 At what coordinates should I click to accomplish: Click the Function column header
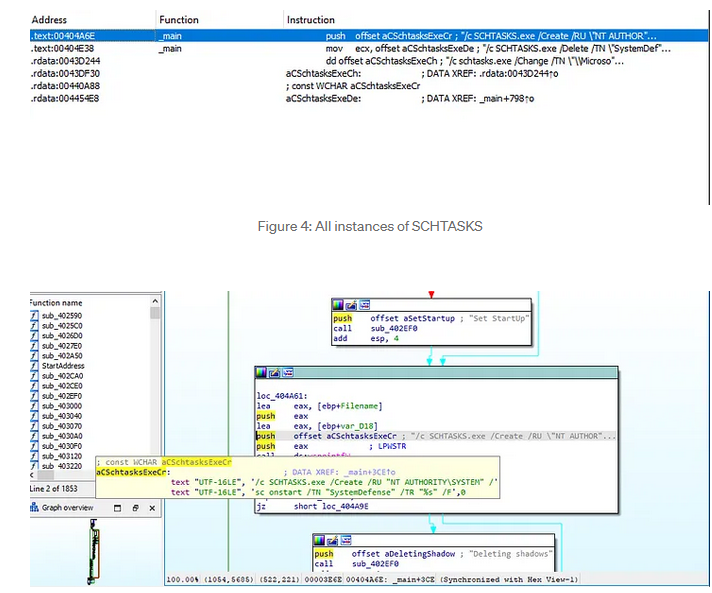tap(180, 20)
